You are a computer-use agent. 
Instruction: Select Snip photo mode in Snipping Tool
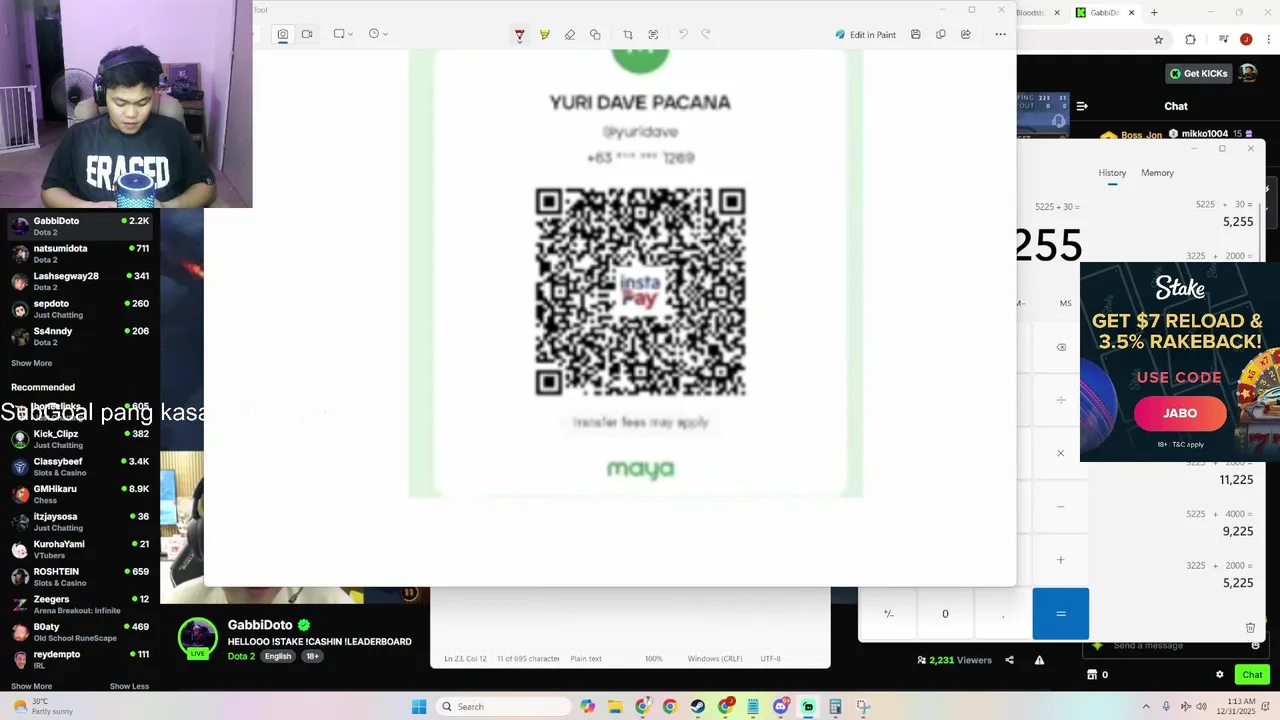[283, 34]
